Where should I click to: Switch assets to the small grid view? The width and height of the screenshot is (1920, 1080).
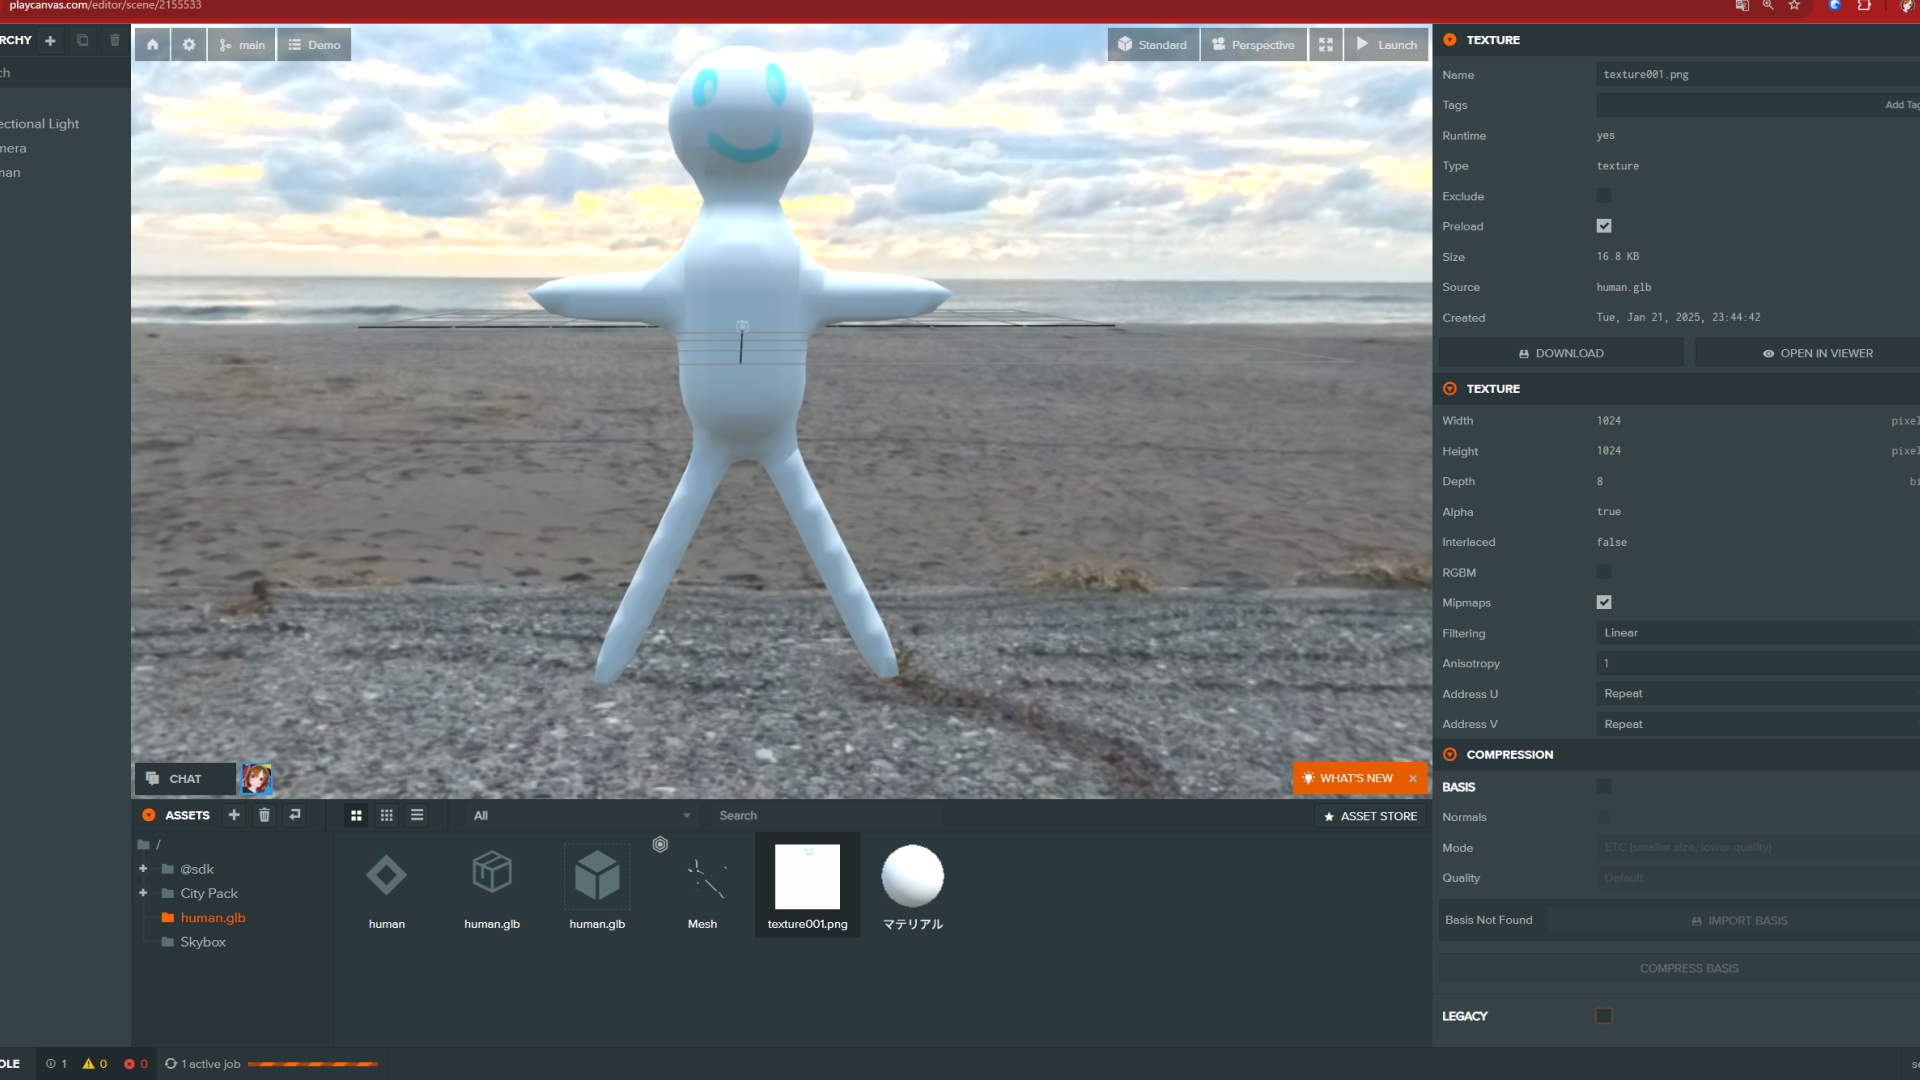click(387, 816)
